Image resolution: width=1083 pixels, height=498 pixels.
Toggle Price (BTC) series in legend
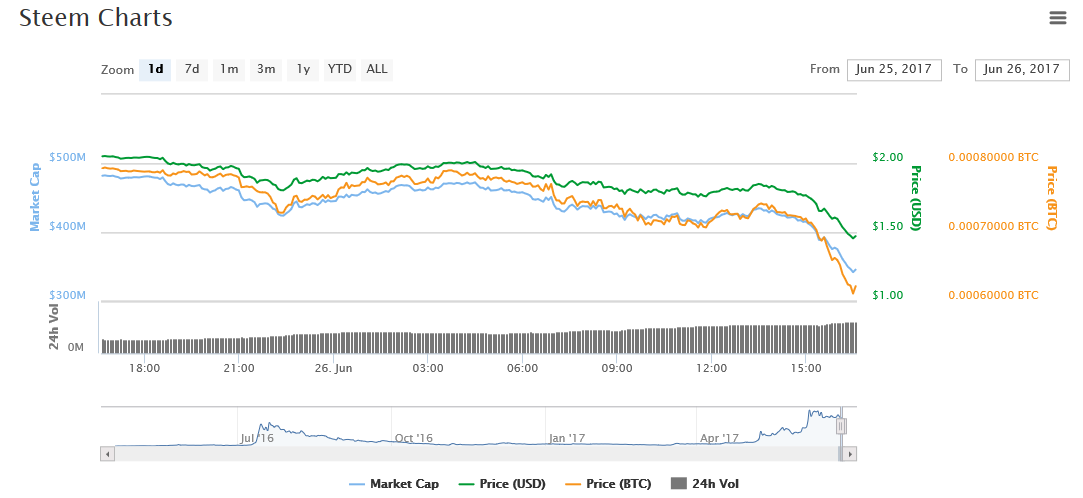point(608,484)
